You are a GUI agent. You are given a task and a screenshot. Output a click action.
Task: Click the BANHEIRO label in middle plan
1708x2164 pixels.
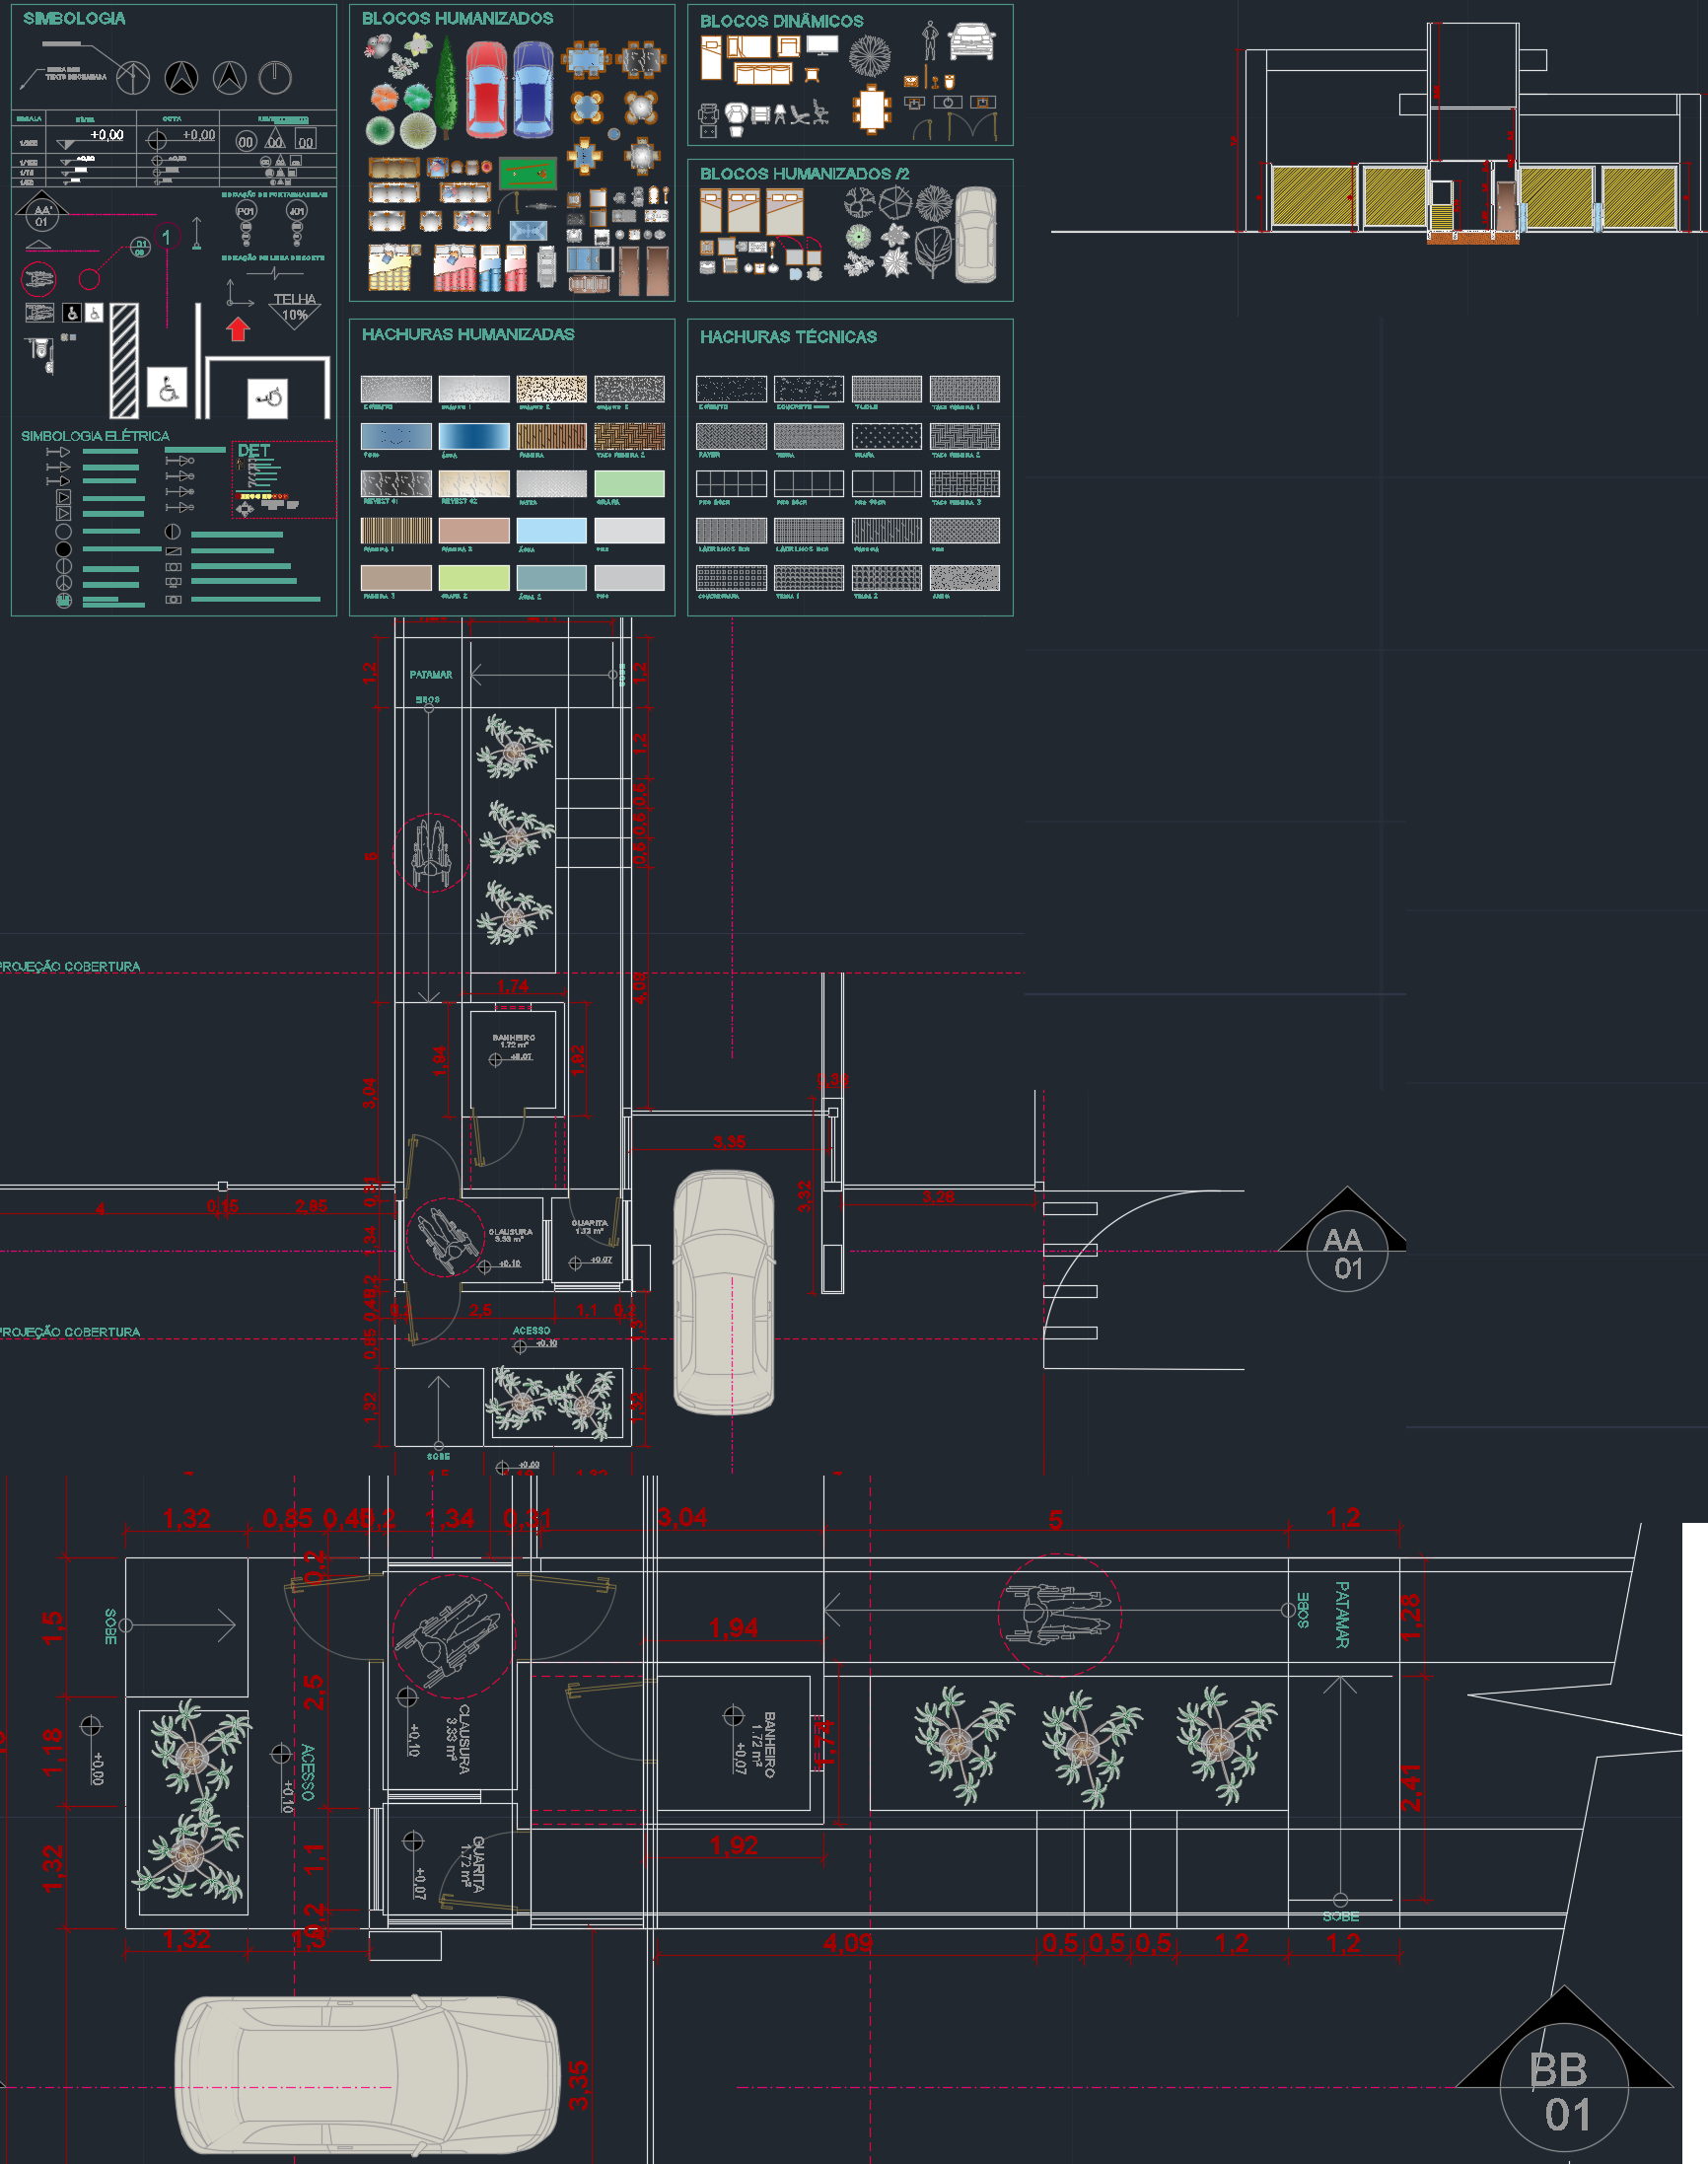coord(513,1038)
